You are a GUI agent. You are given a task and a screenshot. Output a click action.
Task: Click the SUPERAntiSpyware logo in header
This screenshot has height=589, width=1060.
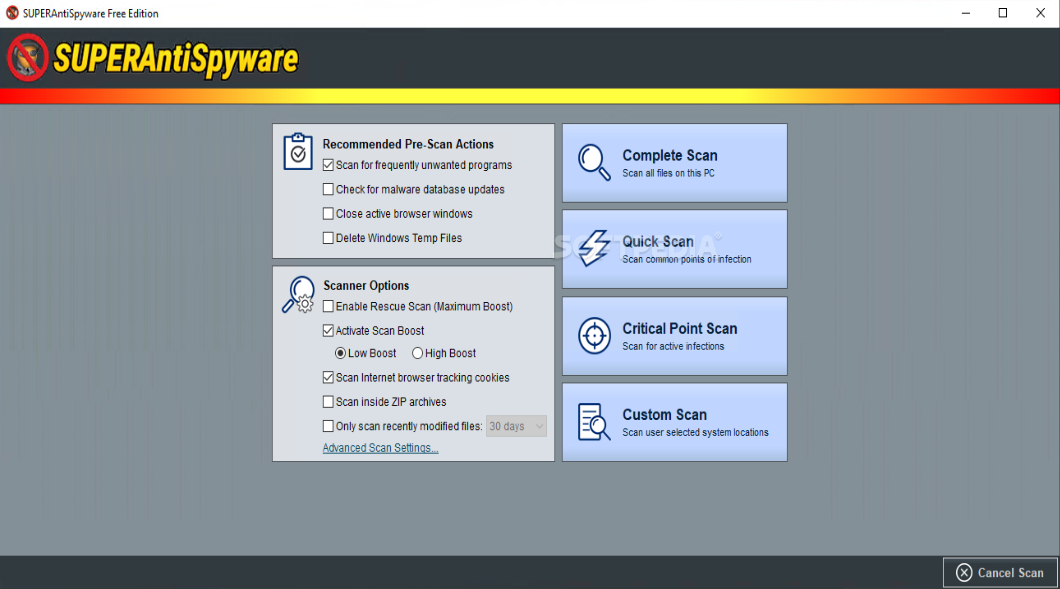coord(153,58)
